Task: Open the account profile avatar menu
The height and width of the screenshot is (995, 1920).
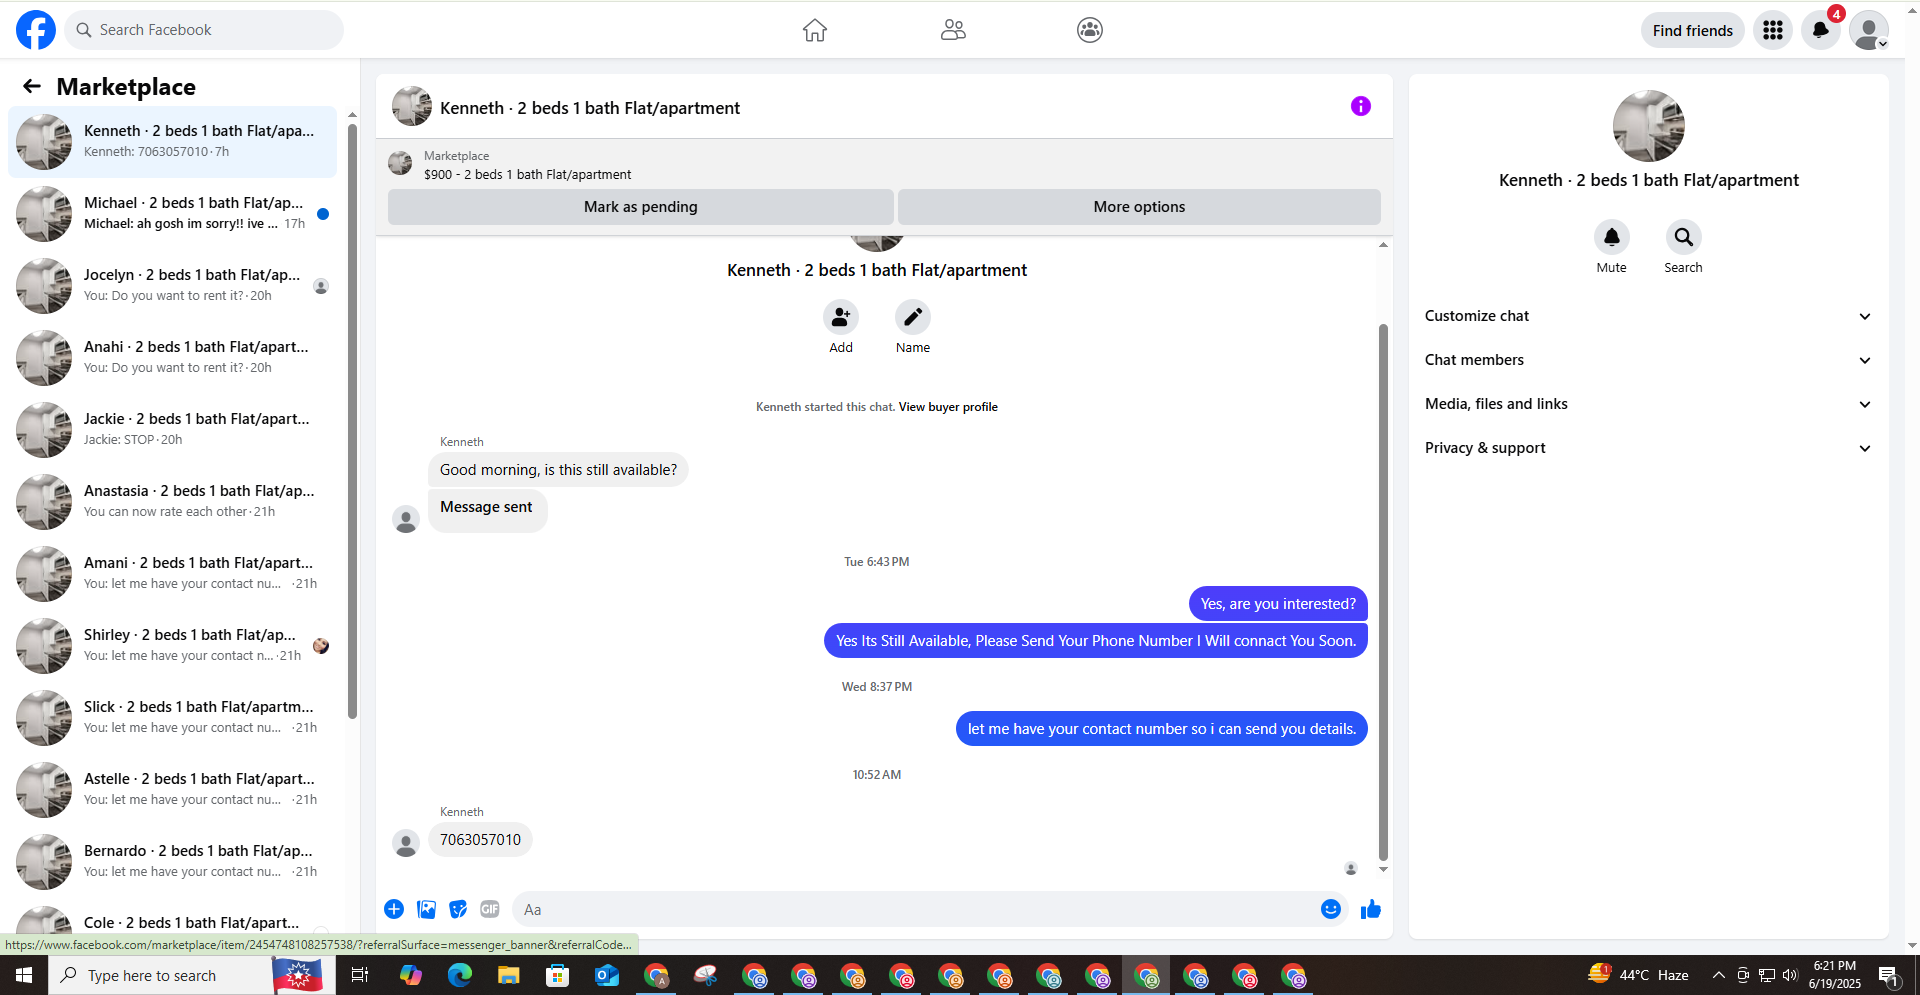Action: point(1869,30)
